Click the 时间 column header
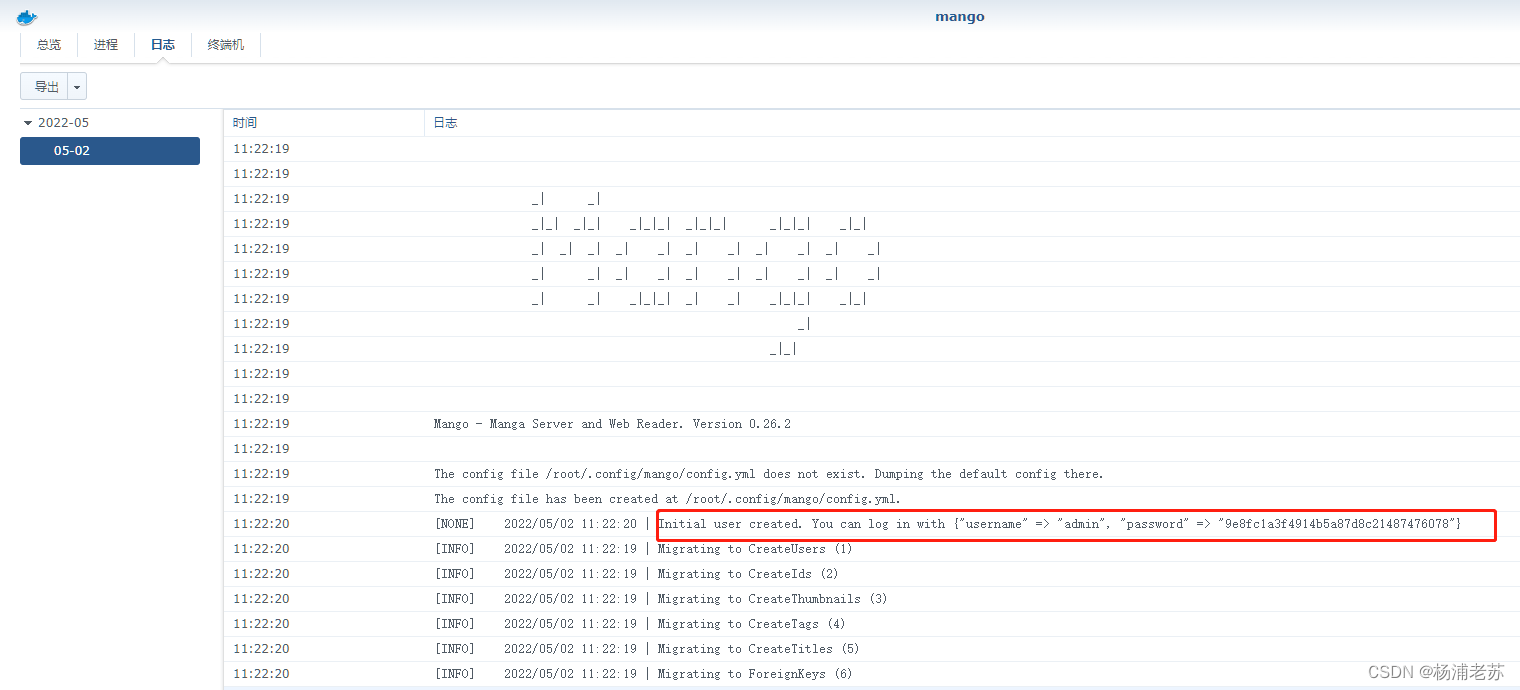The width and height of the screenshot is (1520, 690). [324, 123]
